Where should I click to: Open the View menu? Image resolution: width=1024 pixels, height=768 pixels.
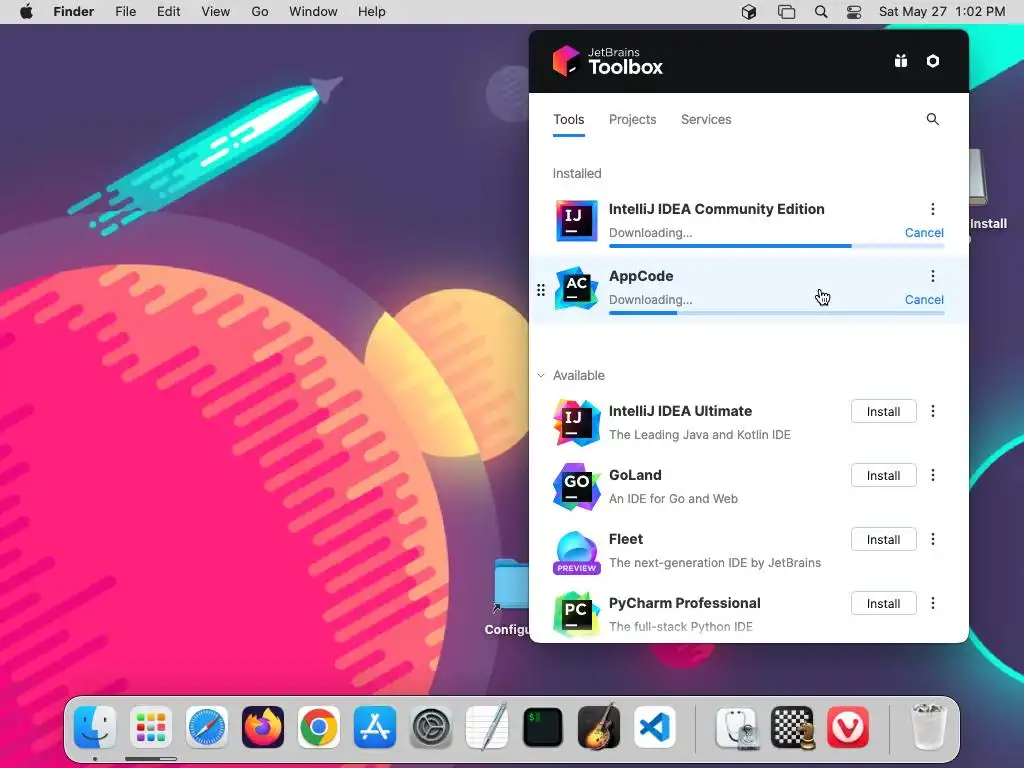(216, 12)
